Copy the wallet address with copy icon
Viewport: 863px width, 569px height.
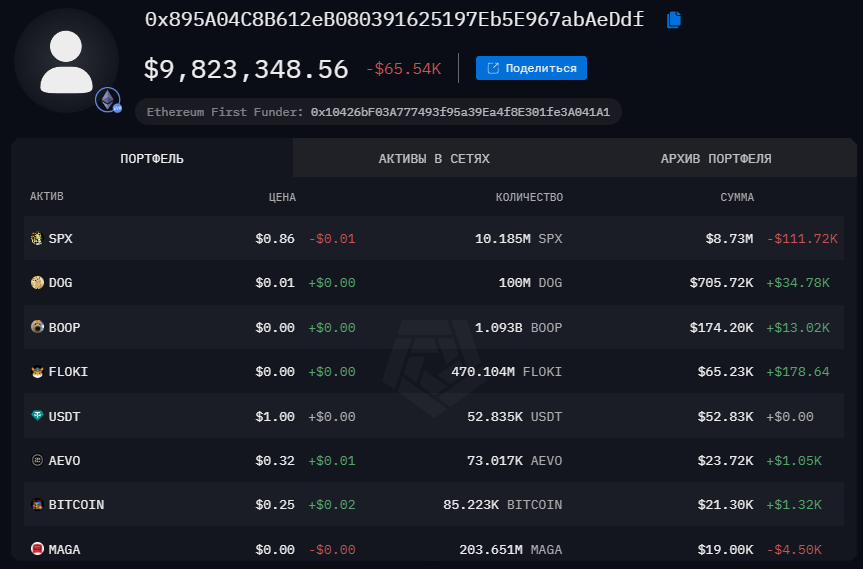pos(674,20)
